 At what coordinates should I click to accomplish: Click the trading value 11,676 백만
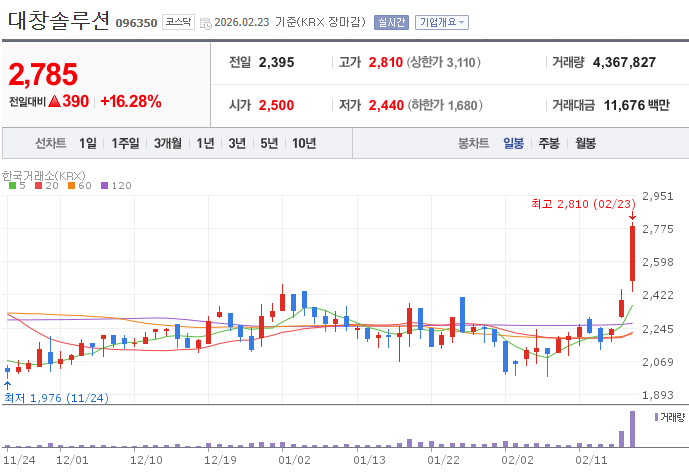[x=637, y=105]
